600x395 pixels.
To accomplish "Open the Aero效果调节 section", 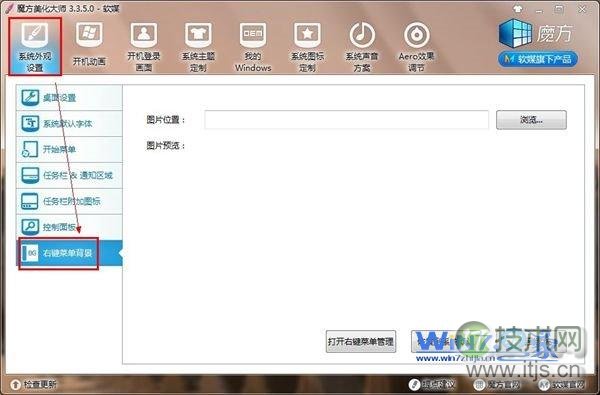I will coord(416,47).
